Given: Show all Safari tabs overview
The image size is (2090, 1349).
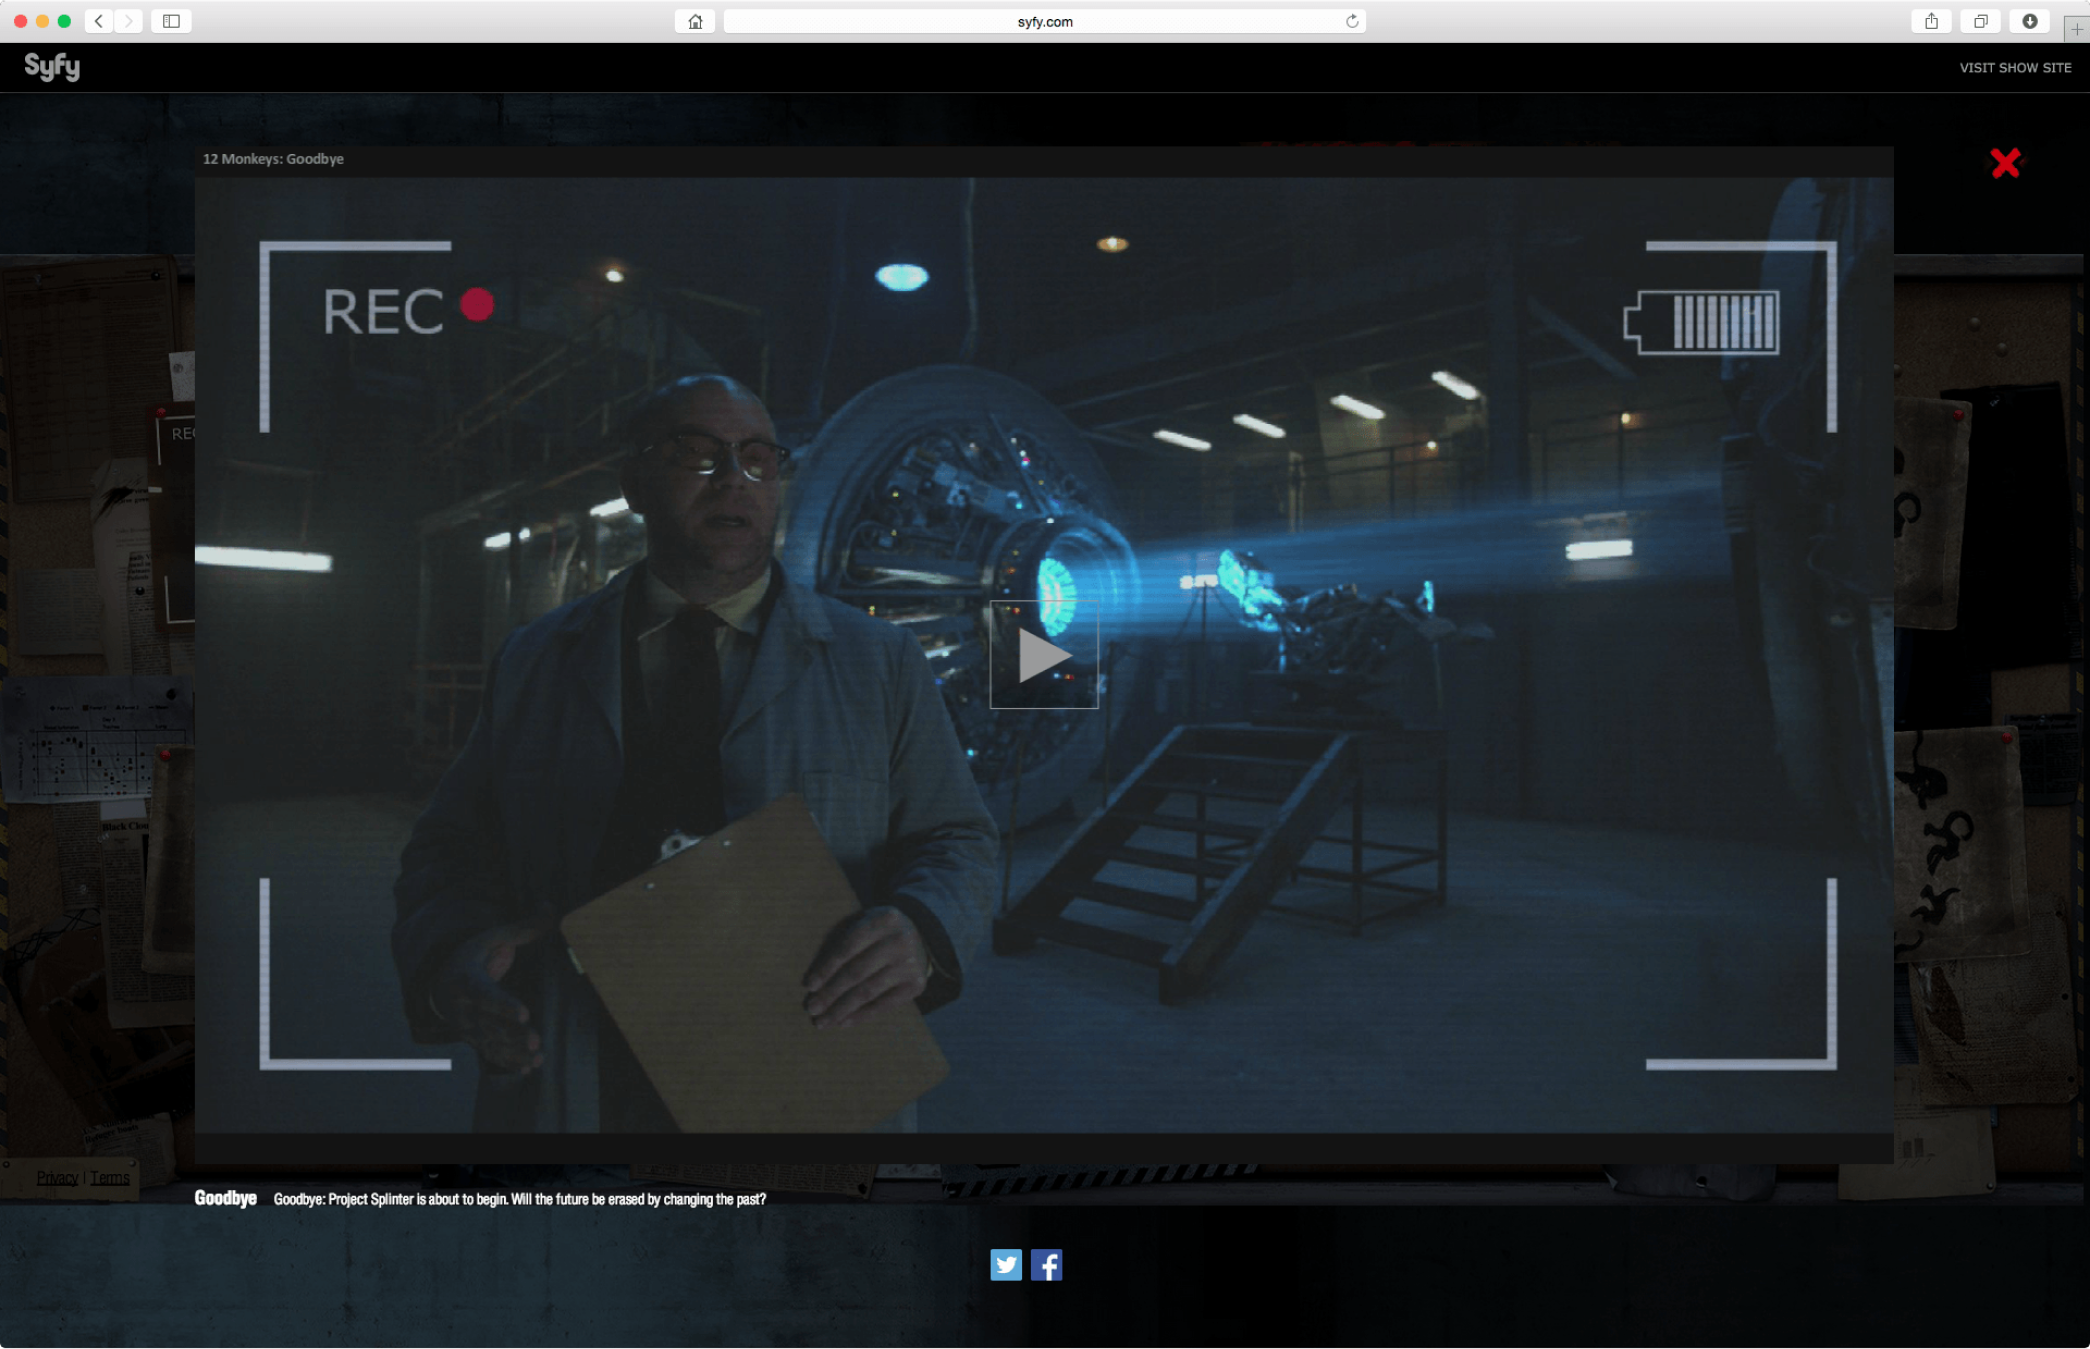Looking at the screenshot, I should 1980,21.
